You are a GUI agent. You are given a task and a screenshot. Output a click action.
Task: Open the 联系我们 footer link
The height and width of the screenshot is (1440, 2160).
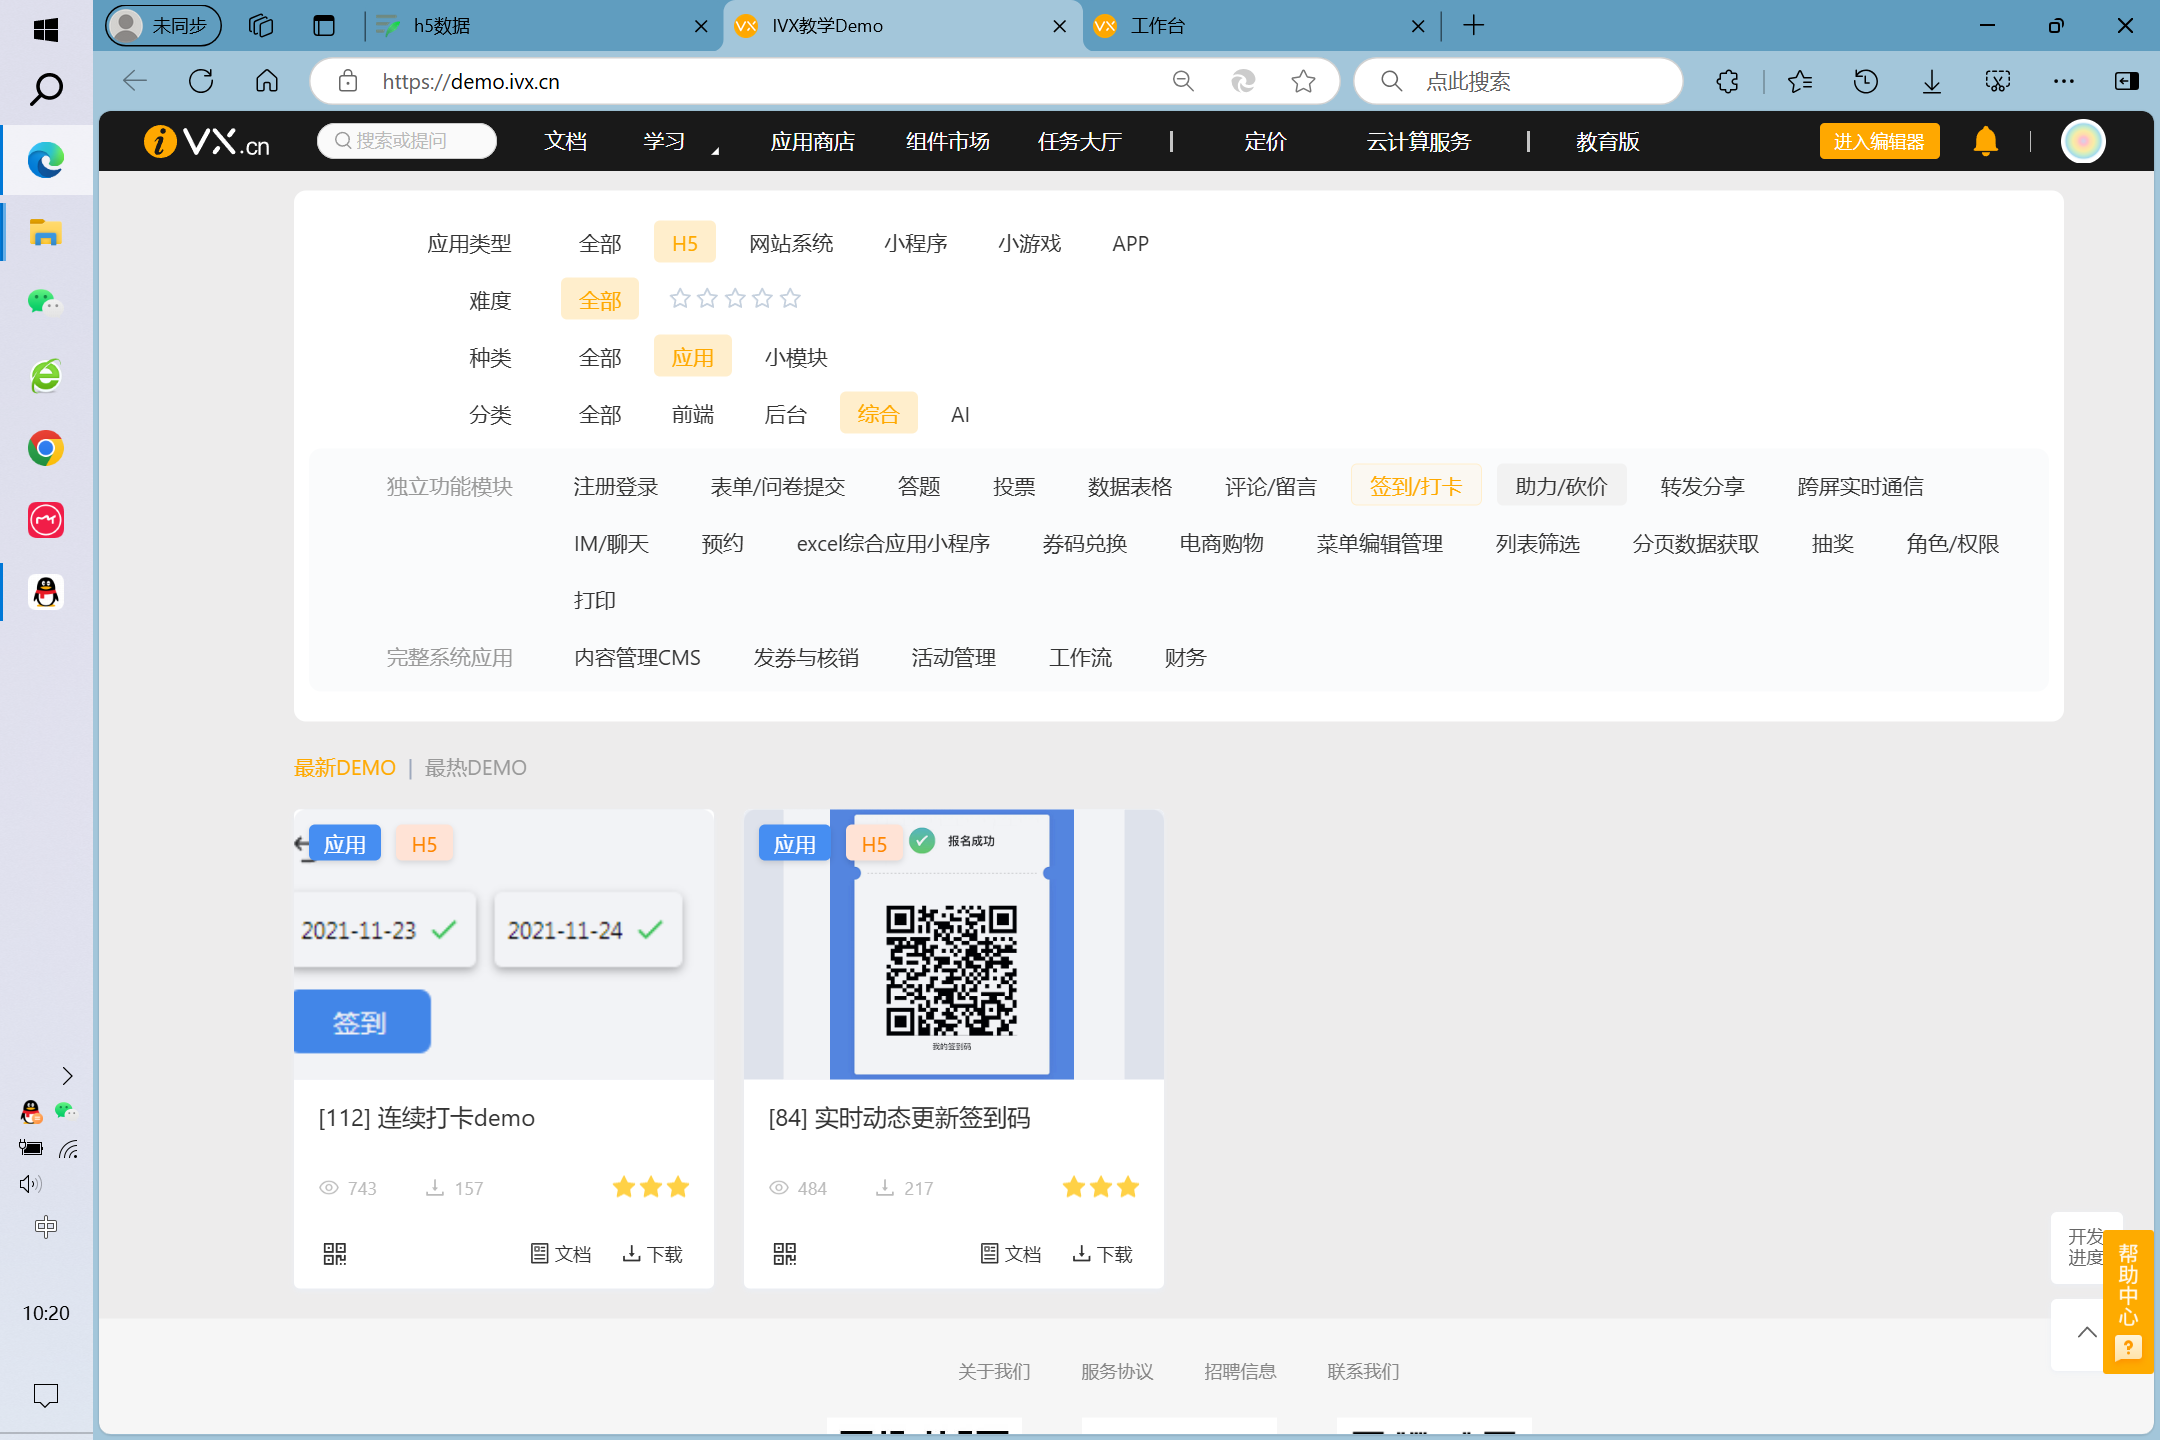tap(1363, 1371)
